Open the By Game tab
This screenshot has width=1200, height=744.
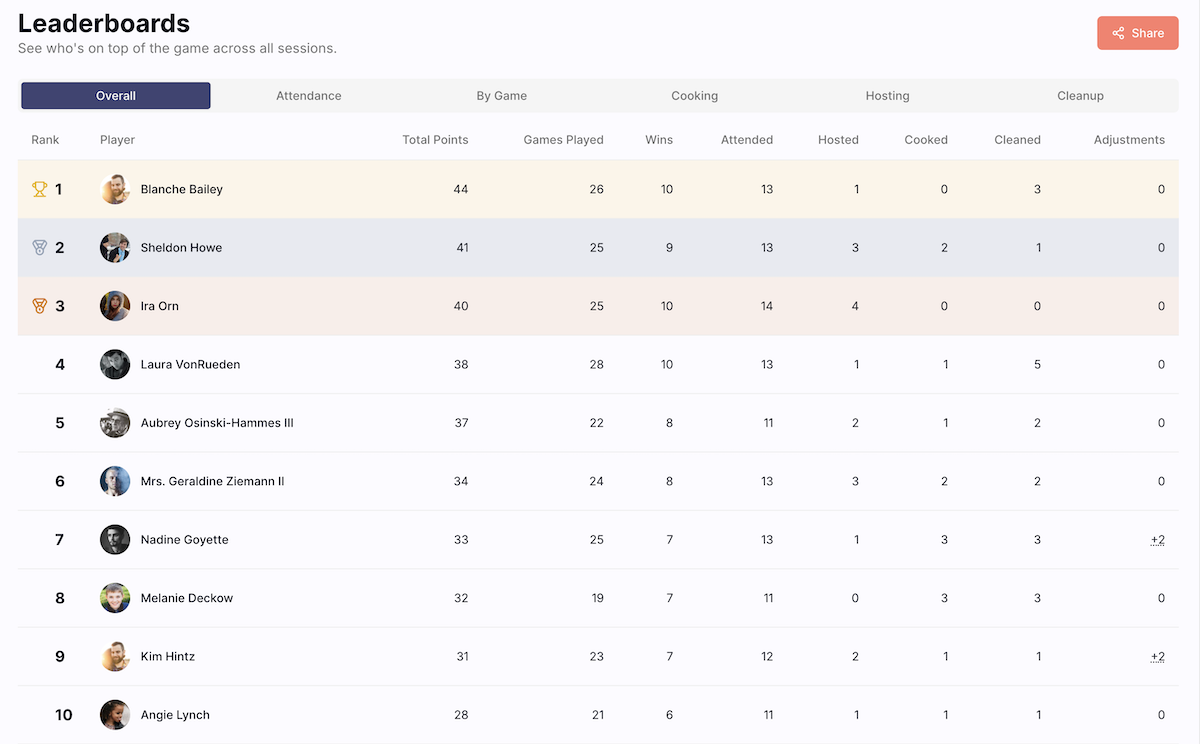point(502,96)
